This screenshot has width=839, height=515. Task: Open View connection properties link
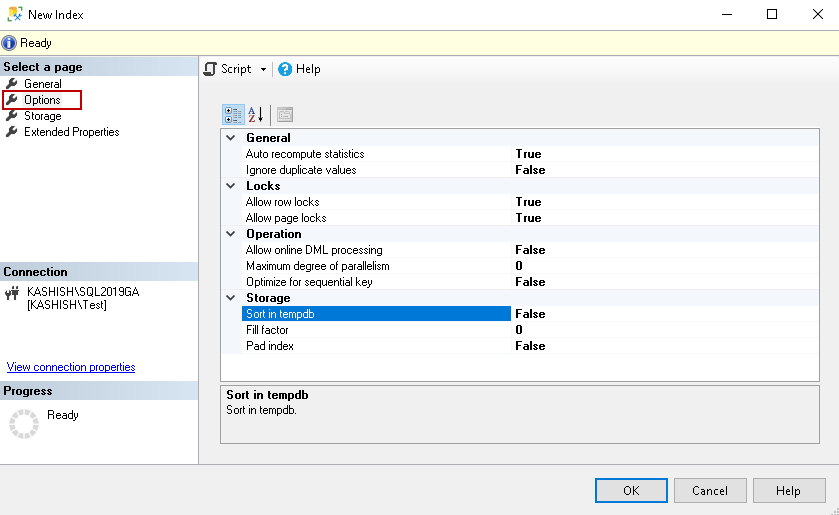[71, 367]
